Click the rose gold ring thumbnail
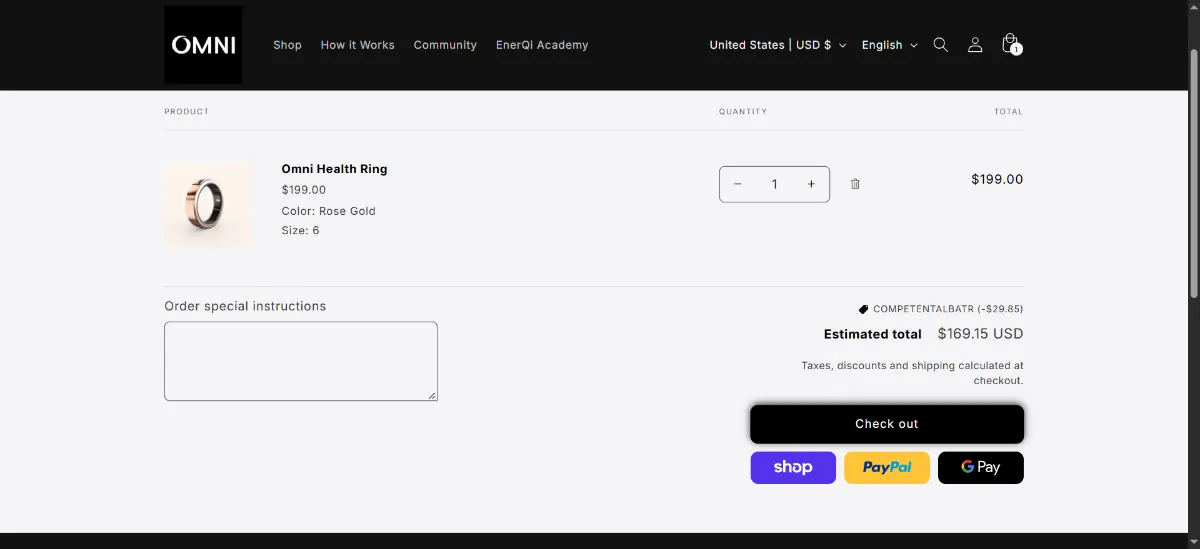Screen dimensions: 1200x549 208,205
